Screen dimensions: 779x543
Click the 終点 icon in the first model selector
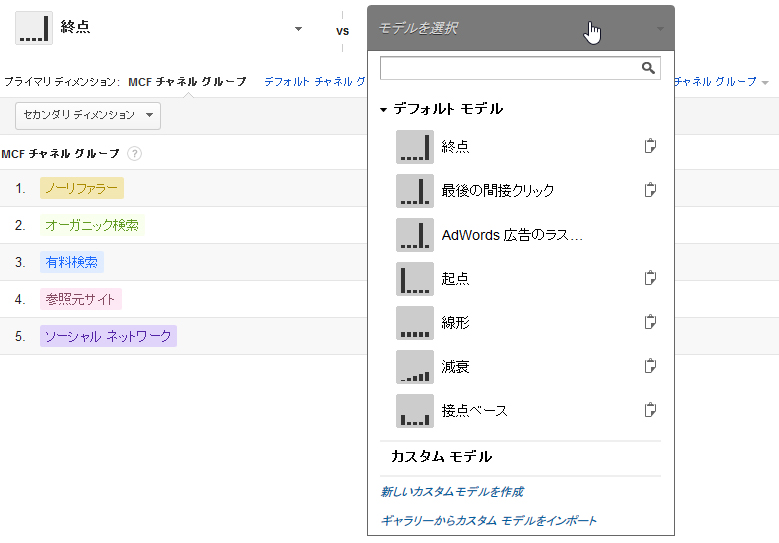pos(34,28)
